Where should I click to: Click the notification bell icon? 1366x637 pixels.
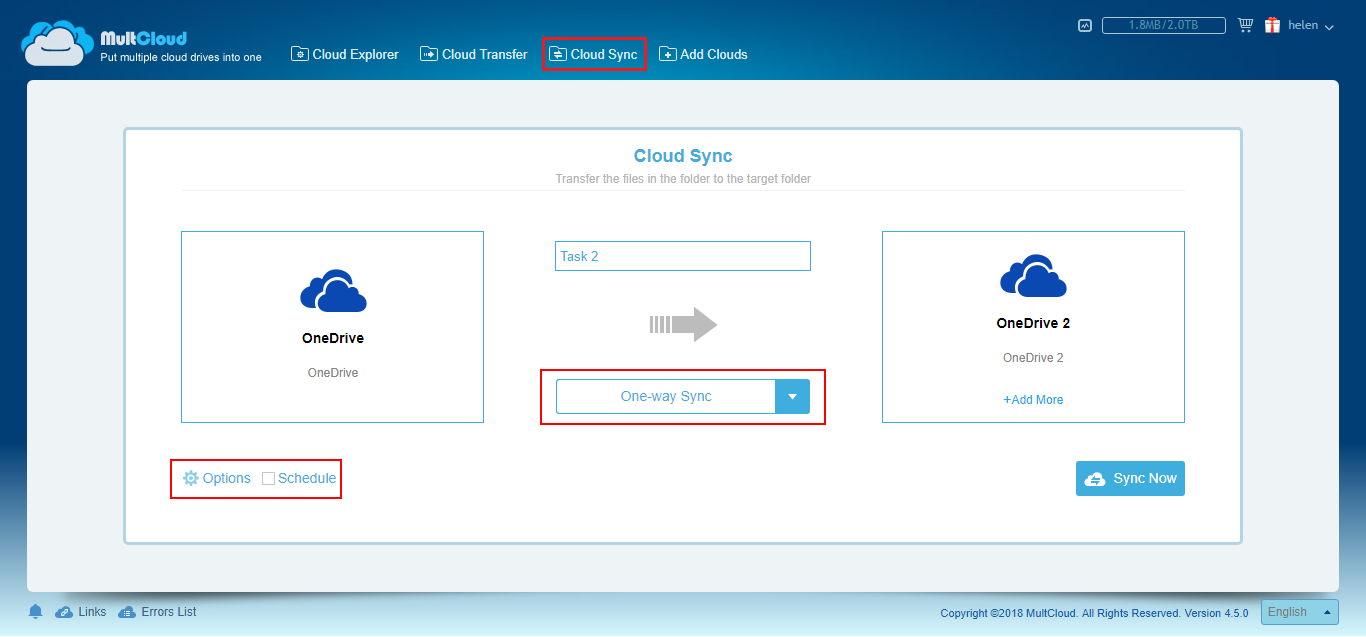point(36,611)
